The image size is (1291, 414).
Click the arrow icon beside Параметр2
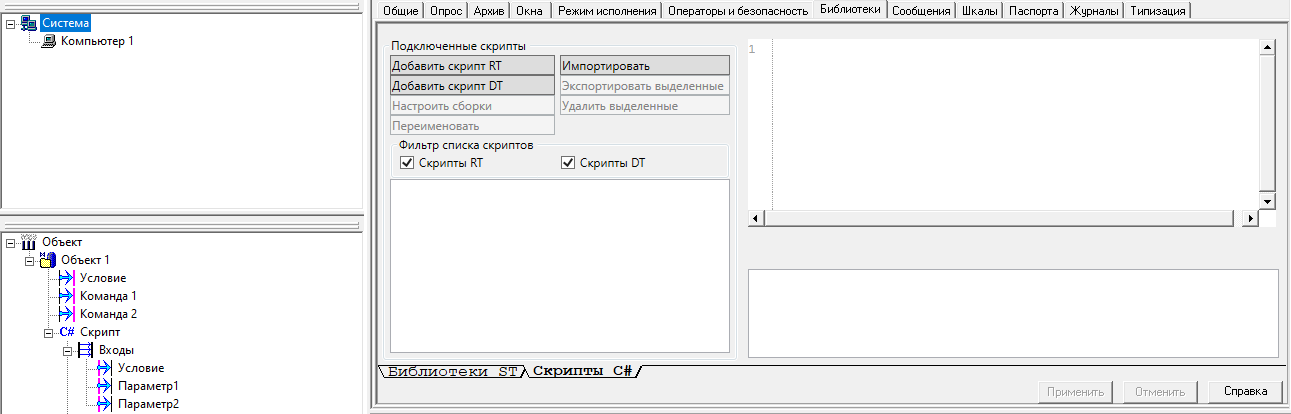(105, 404)
